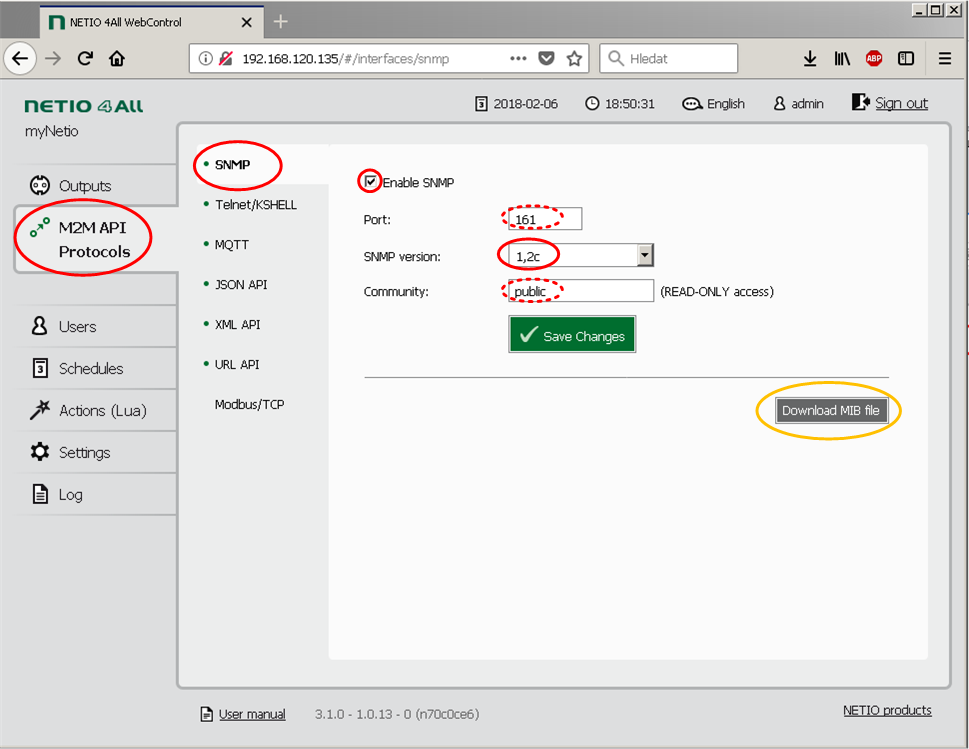This screenshot has height=749, width=969.
Task: Open the Outputs section in sidebar
Action: tap(85, 186)
